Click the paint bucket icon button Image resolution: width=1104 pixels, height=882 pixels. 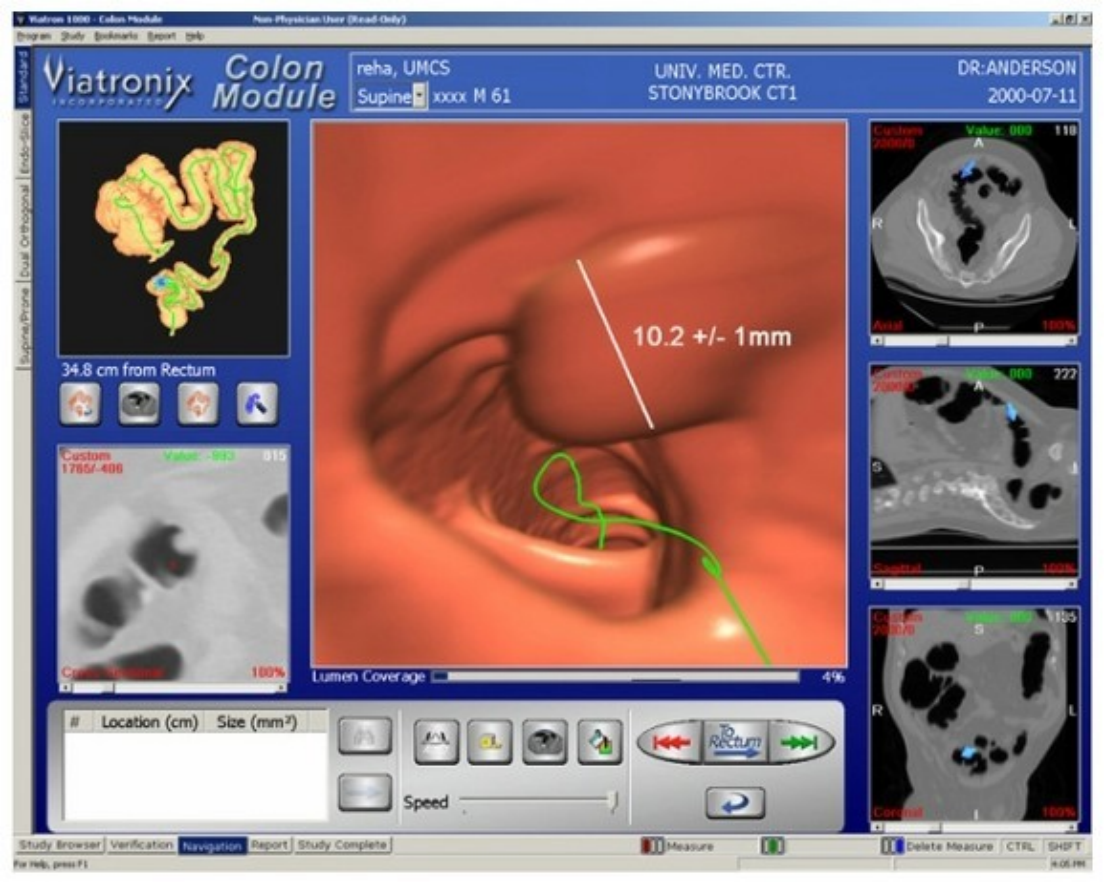pos(600,741)
